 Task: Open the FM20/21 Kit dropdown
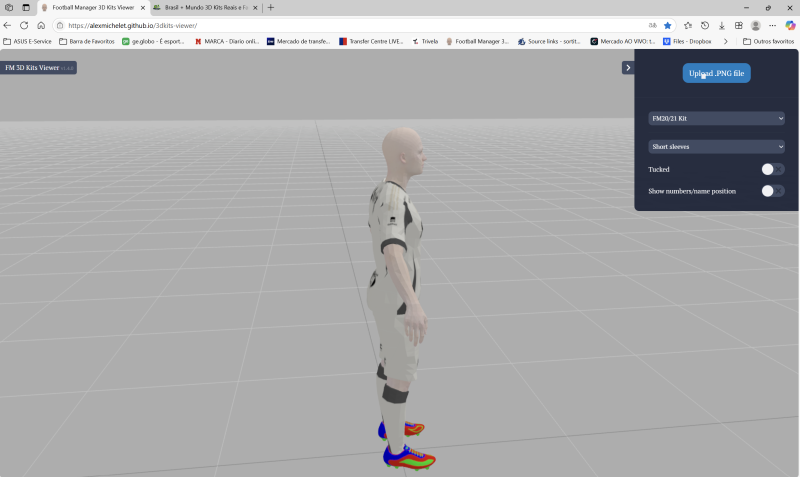716,118
